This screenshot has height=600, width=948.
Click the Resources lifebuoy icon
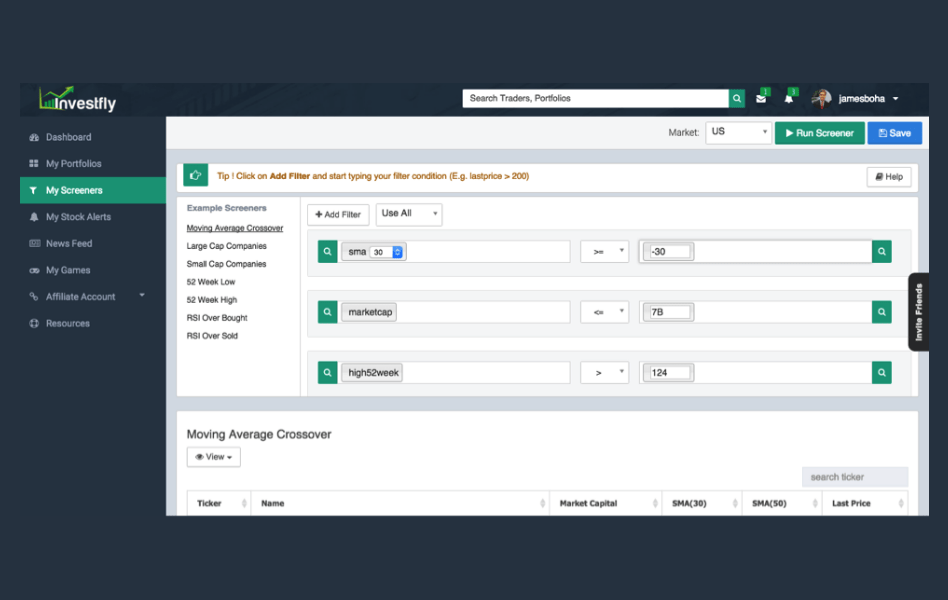tap(34, 323)
